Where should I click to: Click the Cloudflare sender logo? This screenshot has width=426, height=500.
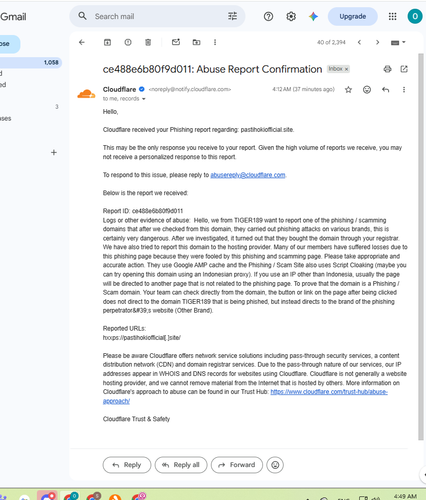(86, 94)
